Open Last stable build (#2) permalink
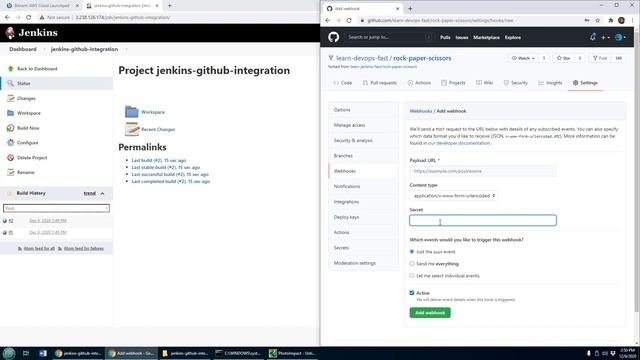640x360 pixels. coord(165,167)
